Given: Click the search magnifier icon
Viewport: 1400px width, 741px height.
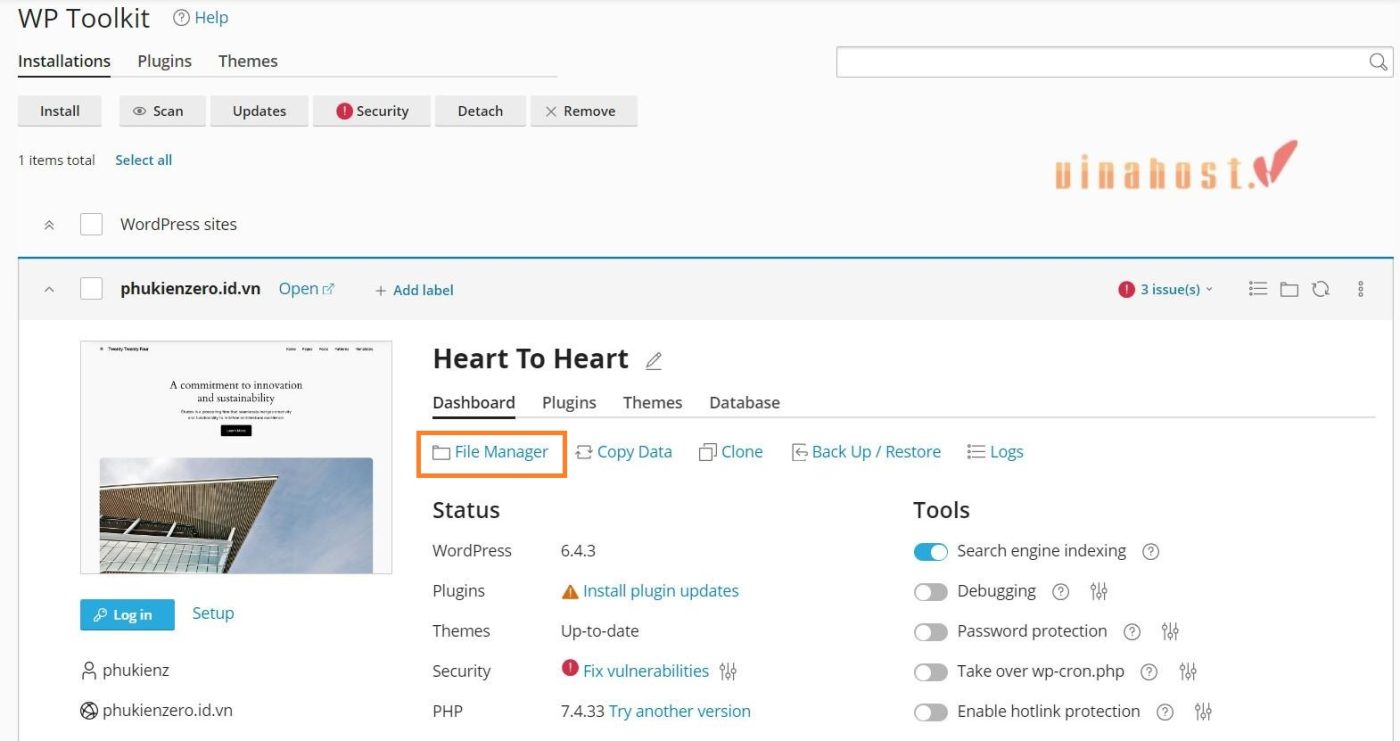Looking at the screenshot, I should pos(1378,62).
